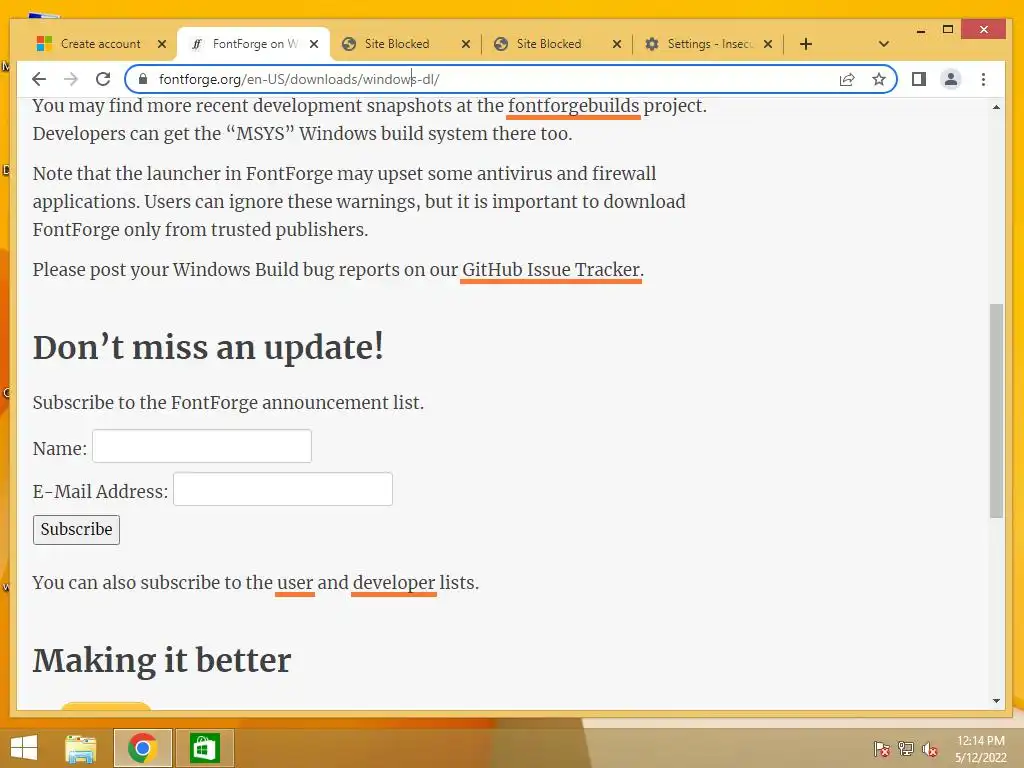
Task: Click the page vertical scrollbar thumb
Action: [x=996, y=410]
